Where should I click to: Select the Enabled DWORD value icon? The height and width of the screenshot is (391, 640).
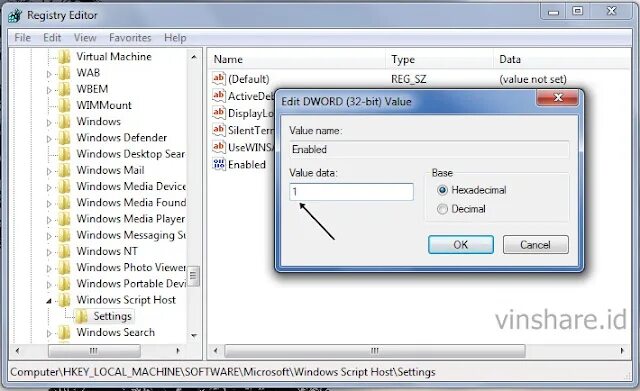click(219, 164)
